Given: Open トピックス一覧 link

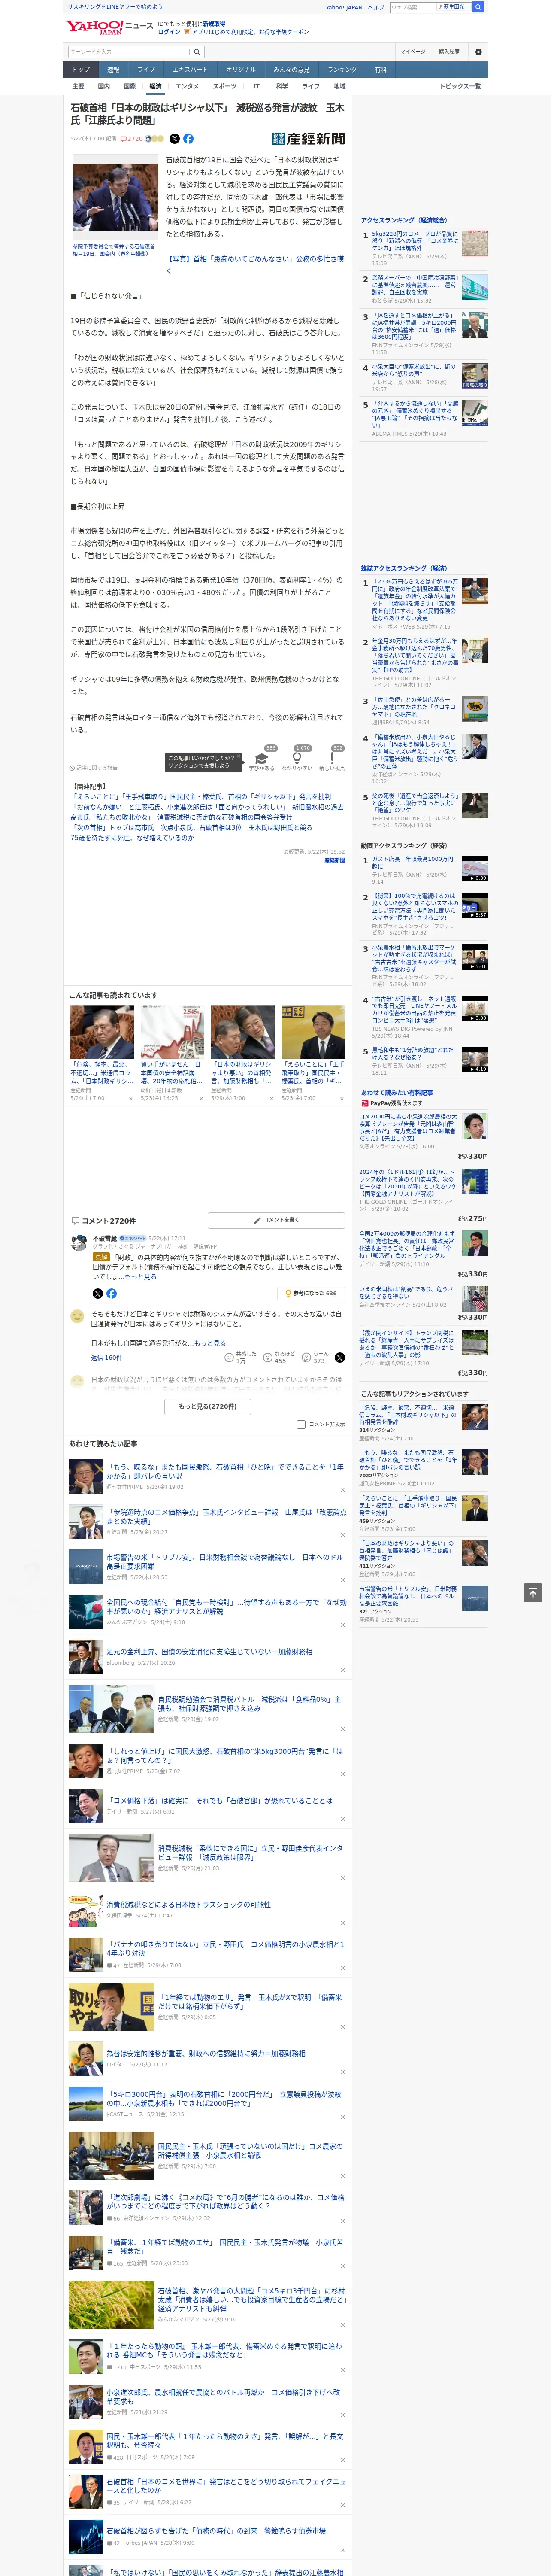Looking at the screenshot, I should coord(460,86).
